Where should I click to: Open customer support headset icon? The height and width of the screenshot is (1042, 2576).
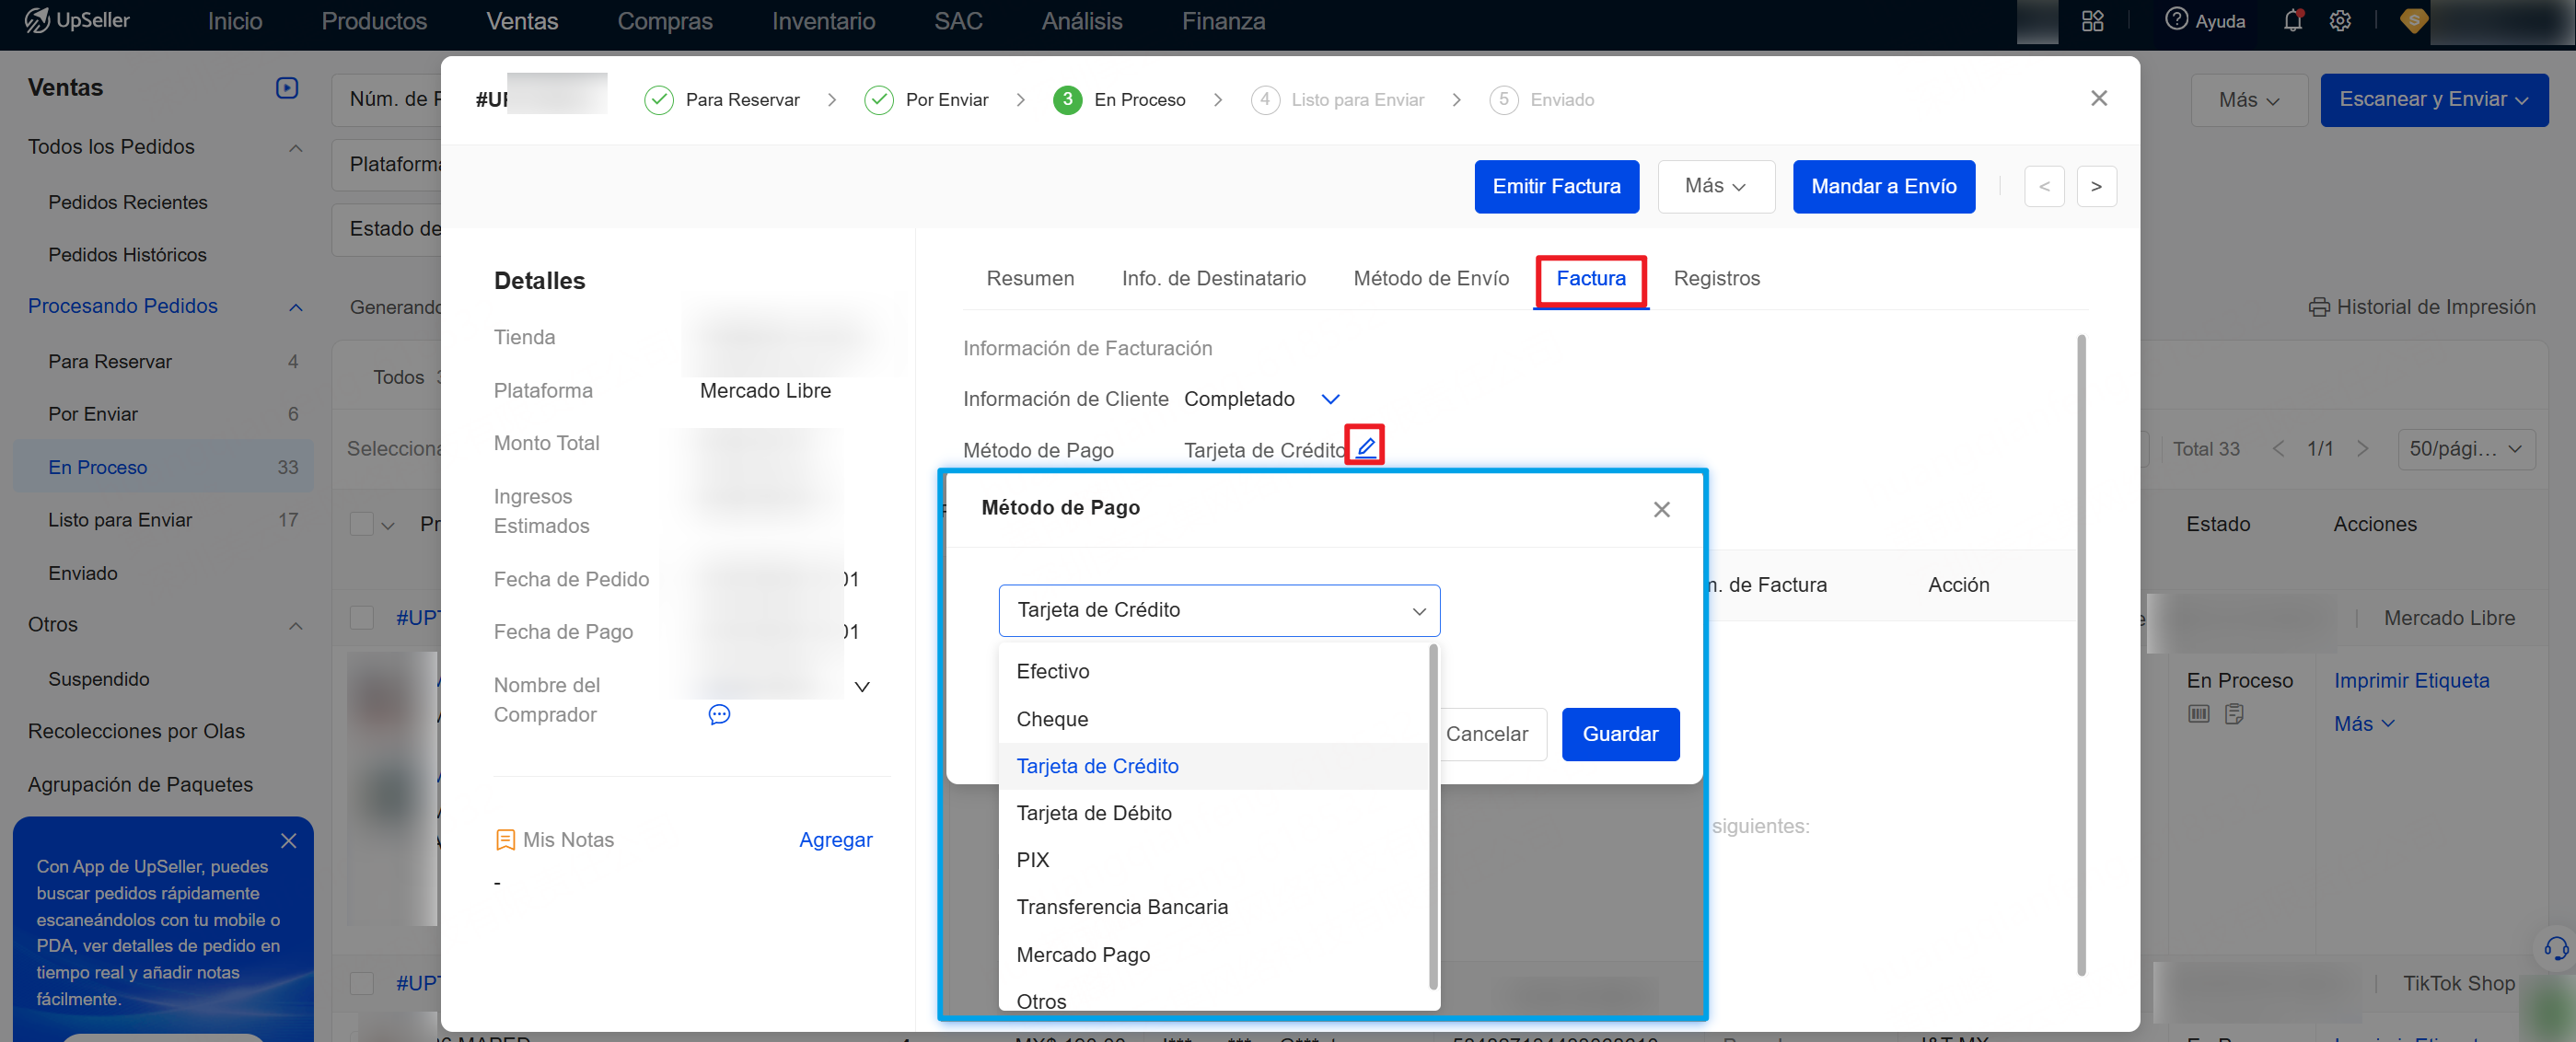tap(2556, 948)
